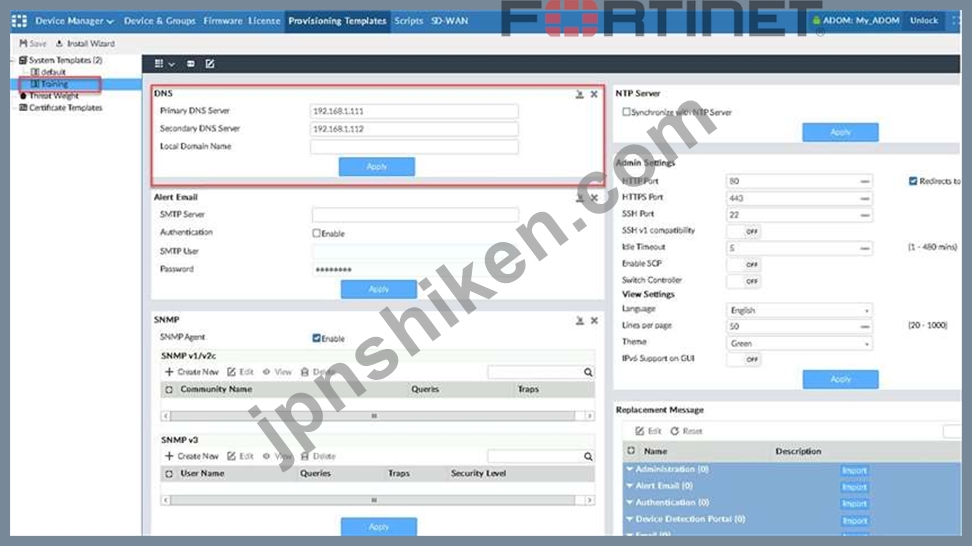
Task: Check Synchronize with NTP Server
Action: (626, 112)
